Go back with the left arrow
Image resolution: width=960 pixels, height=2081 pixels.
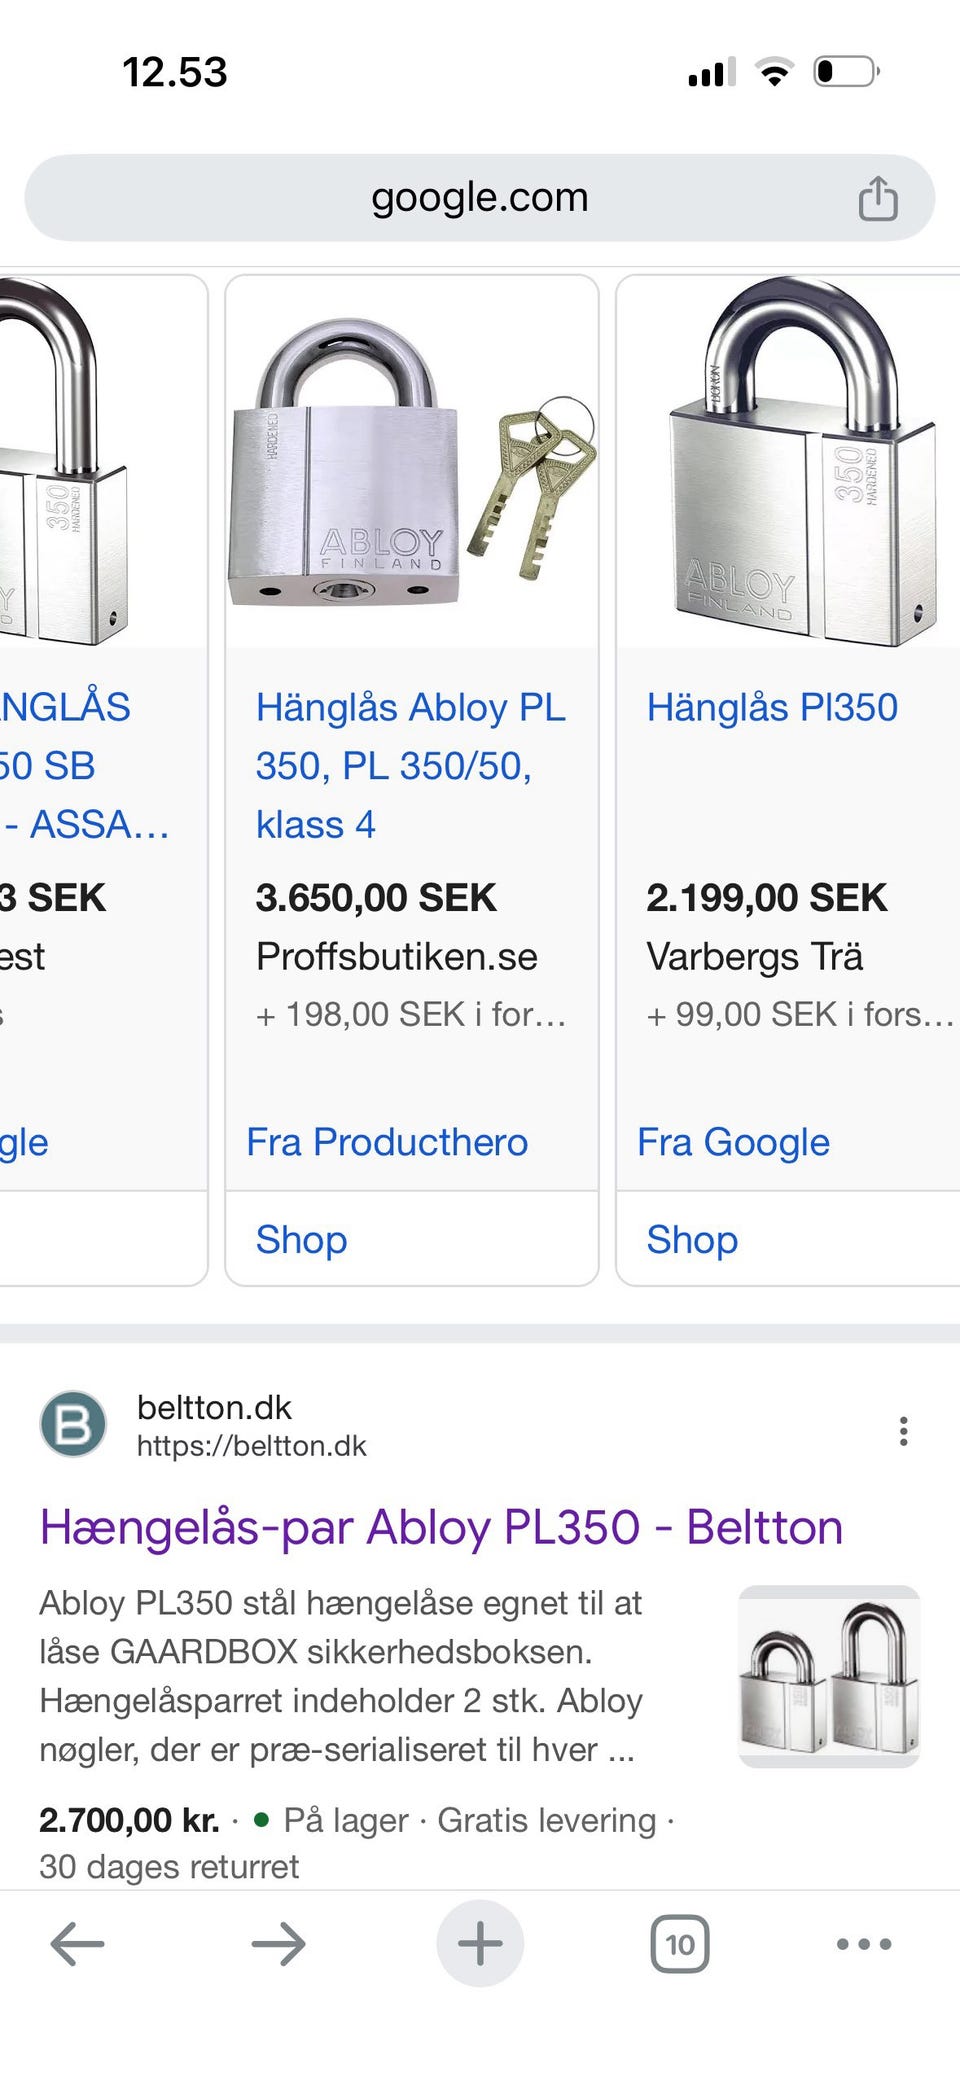(77, 1944)
